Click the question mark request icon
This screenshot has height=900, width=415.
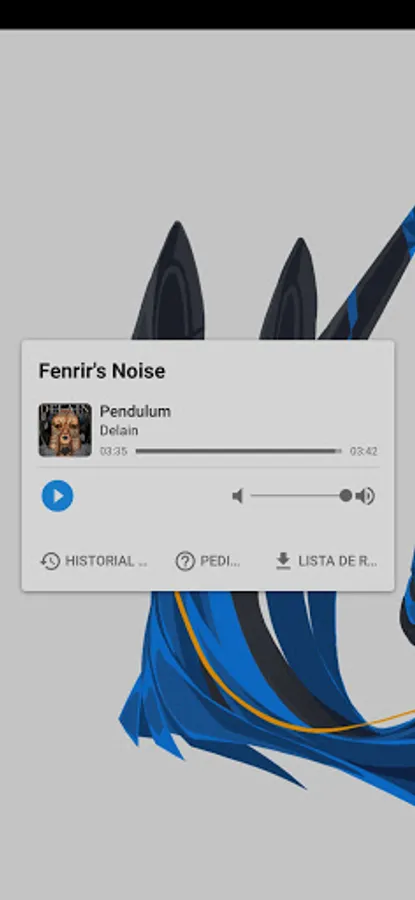click(x=185, y=561)
